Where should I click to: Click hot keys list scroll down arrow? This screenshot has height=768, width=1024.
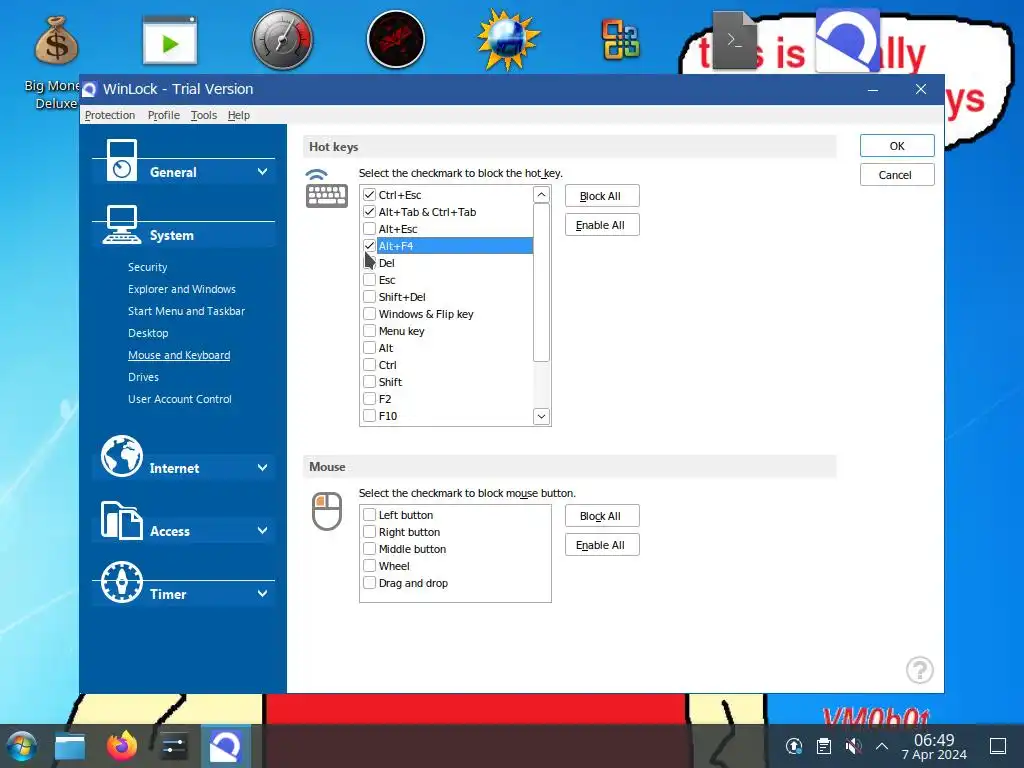[x=541, y=416]
